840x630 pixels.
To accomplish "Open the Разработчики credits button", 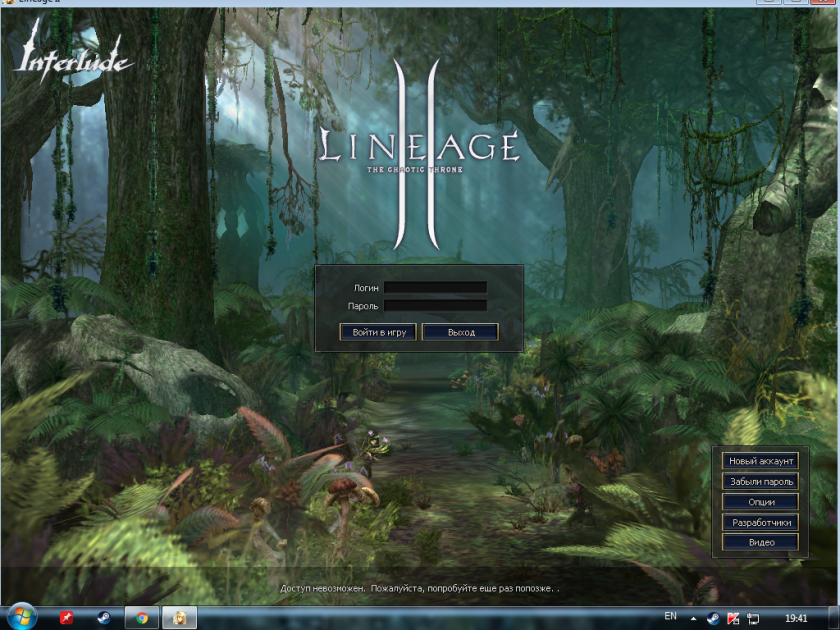I will pyautogui.click(x=761, y=522).
